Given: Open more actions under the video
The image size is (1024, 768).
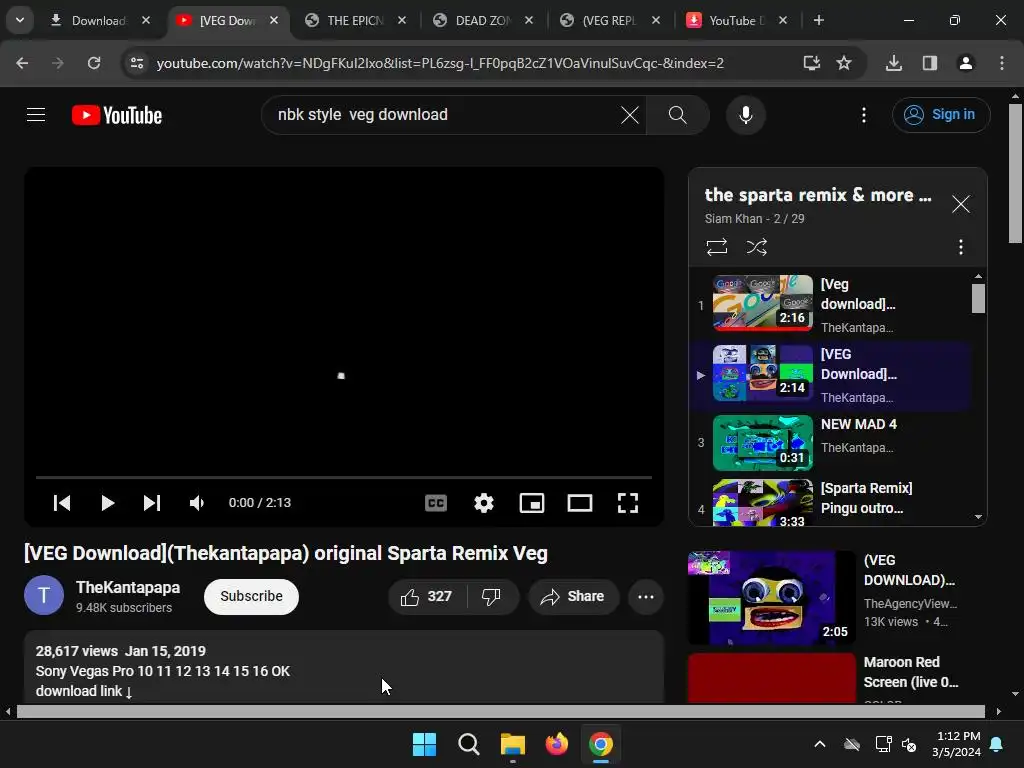Looking at the screenshot, I should pos(646,596).
